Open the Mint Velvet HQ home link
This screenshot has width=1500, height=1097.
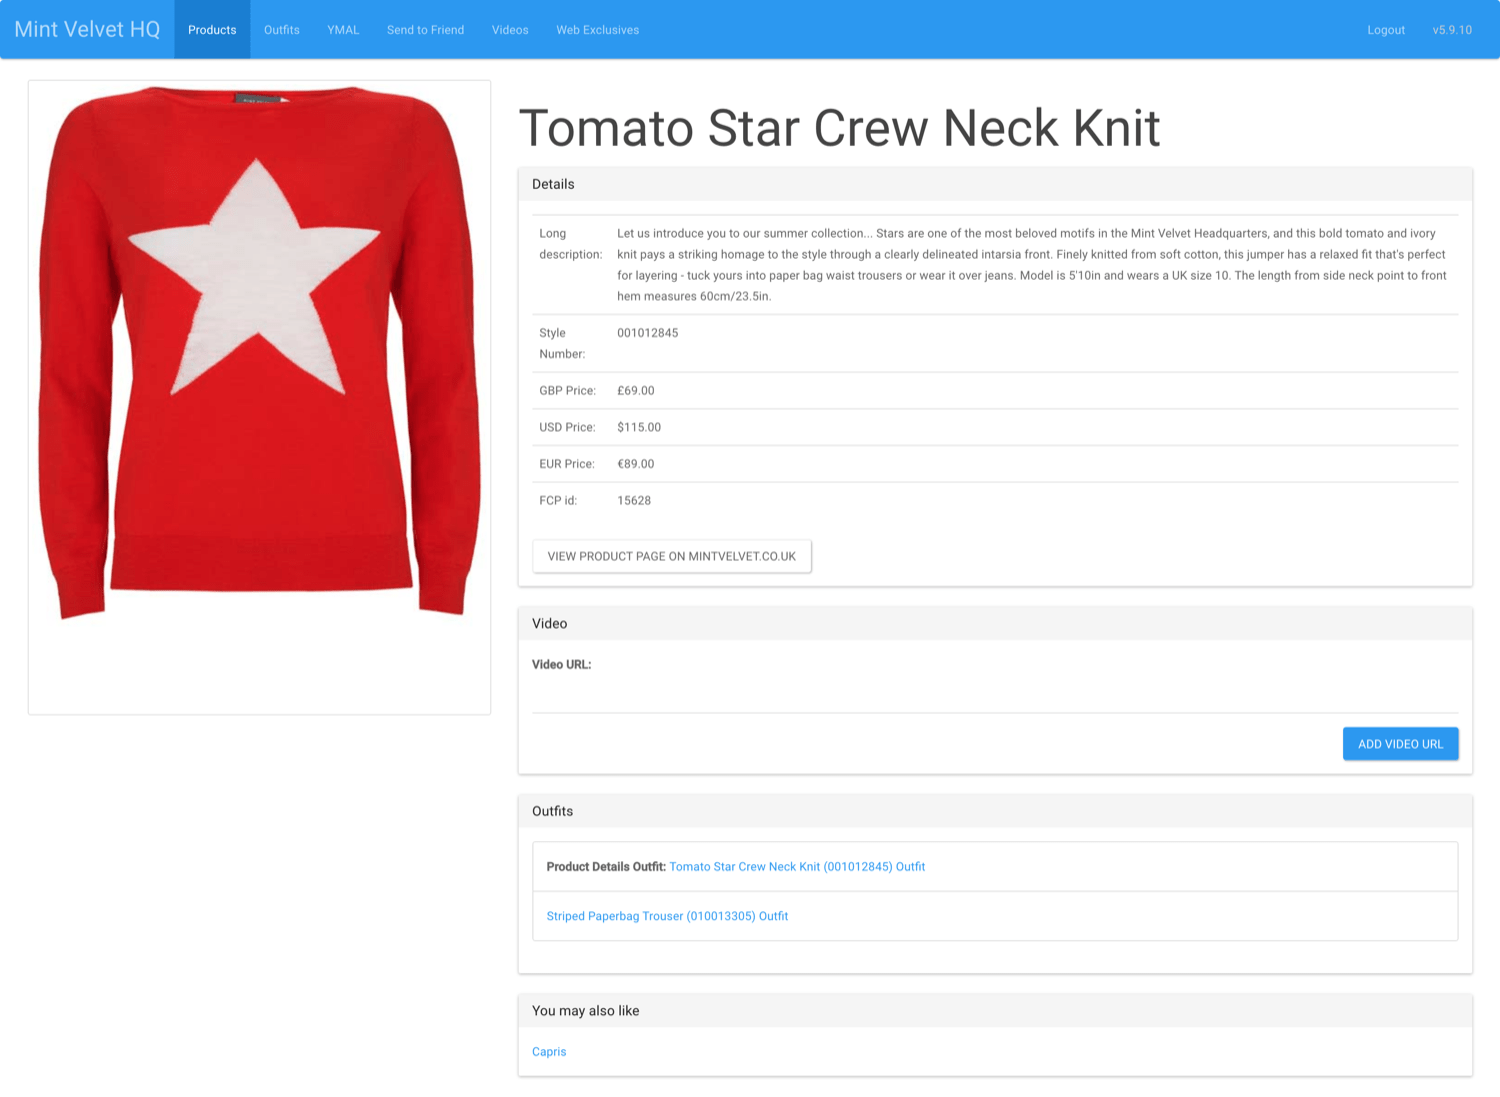pos(87,29)
